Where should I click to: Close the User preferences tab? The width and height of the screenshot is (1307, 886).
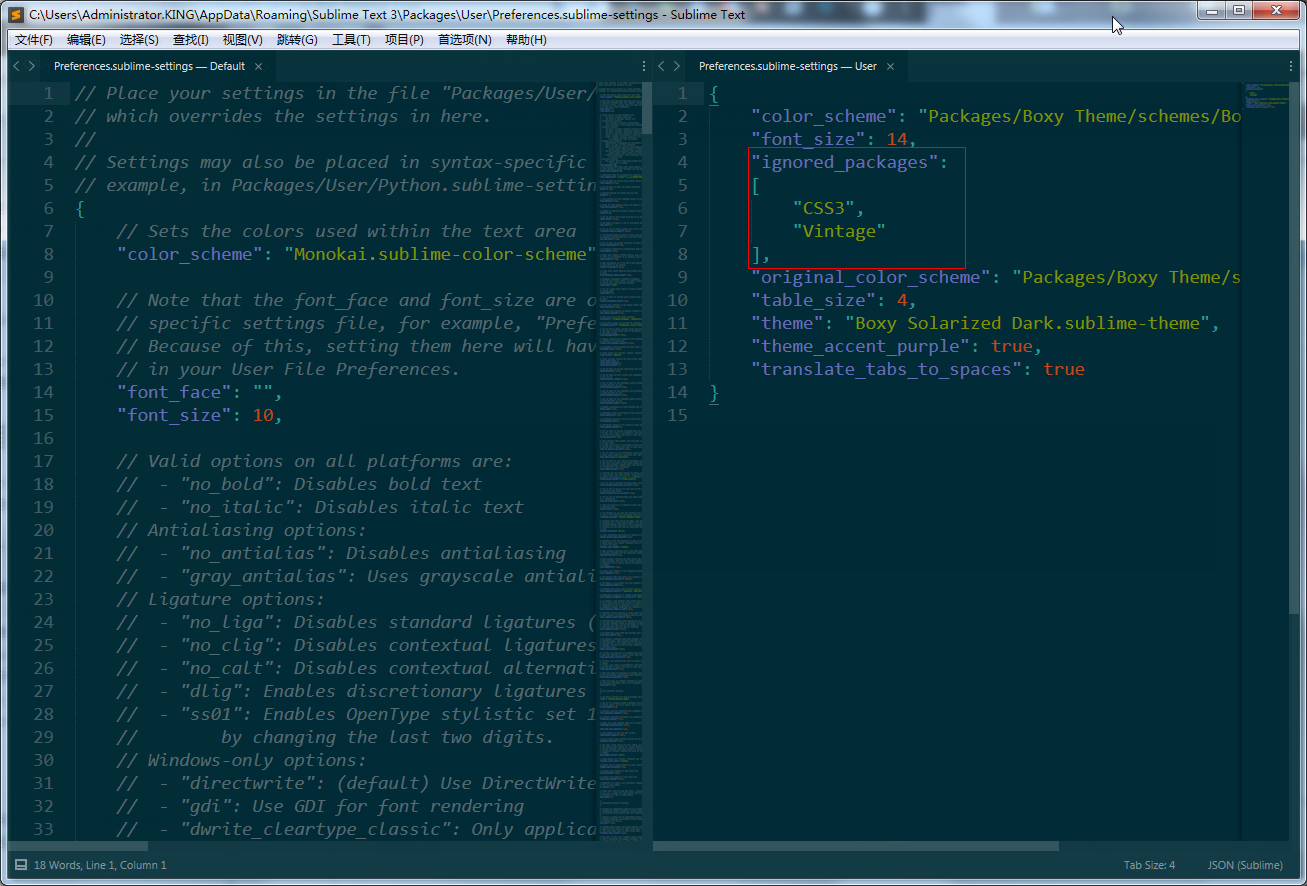point(890,65)
